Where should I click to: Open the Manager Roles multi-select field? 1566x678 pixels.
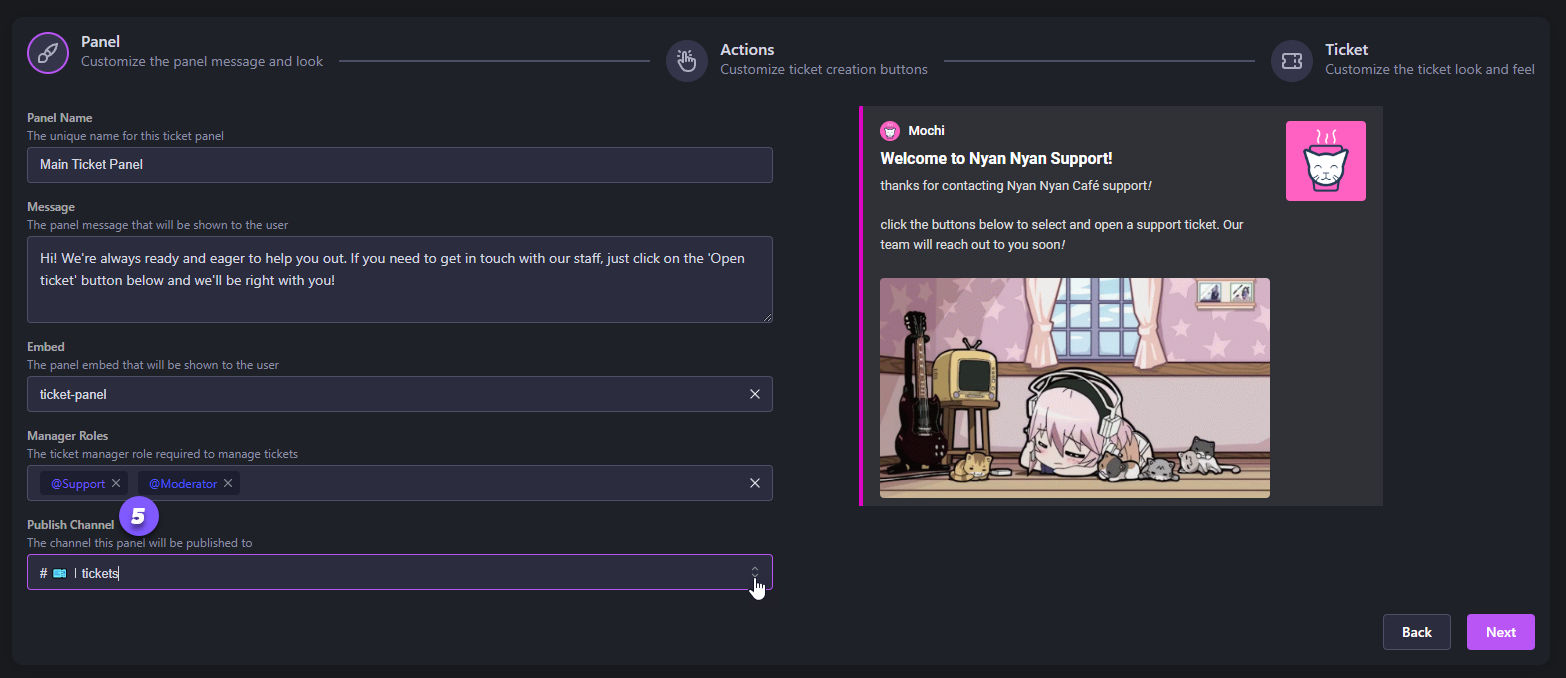tap(490, 484)
